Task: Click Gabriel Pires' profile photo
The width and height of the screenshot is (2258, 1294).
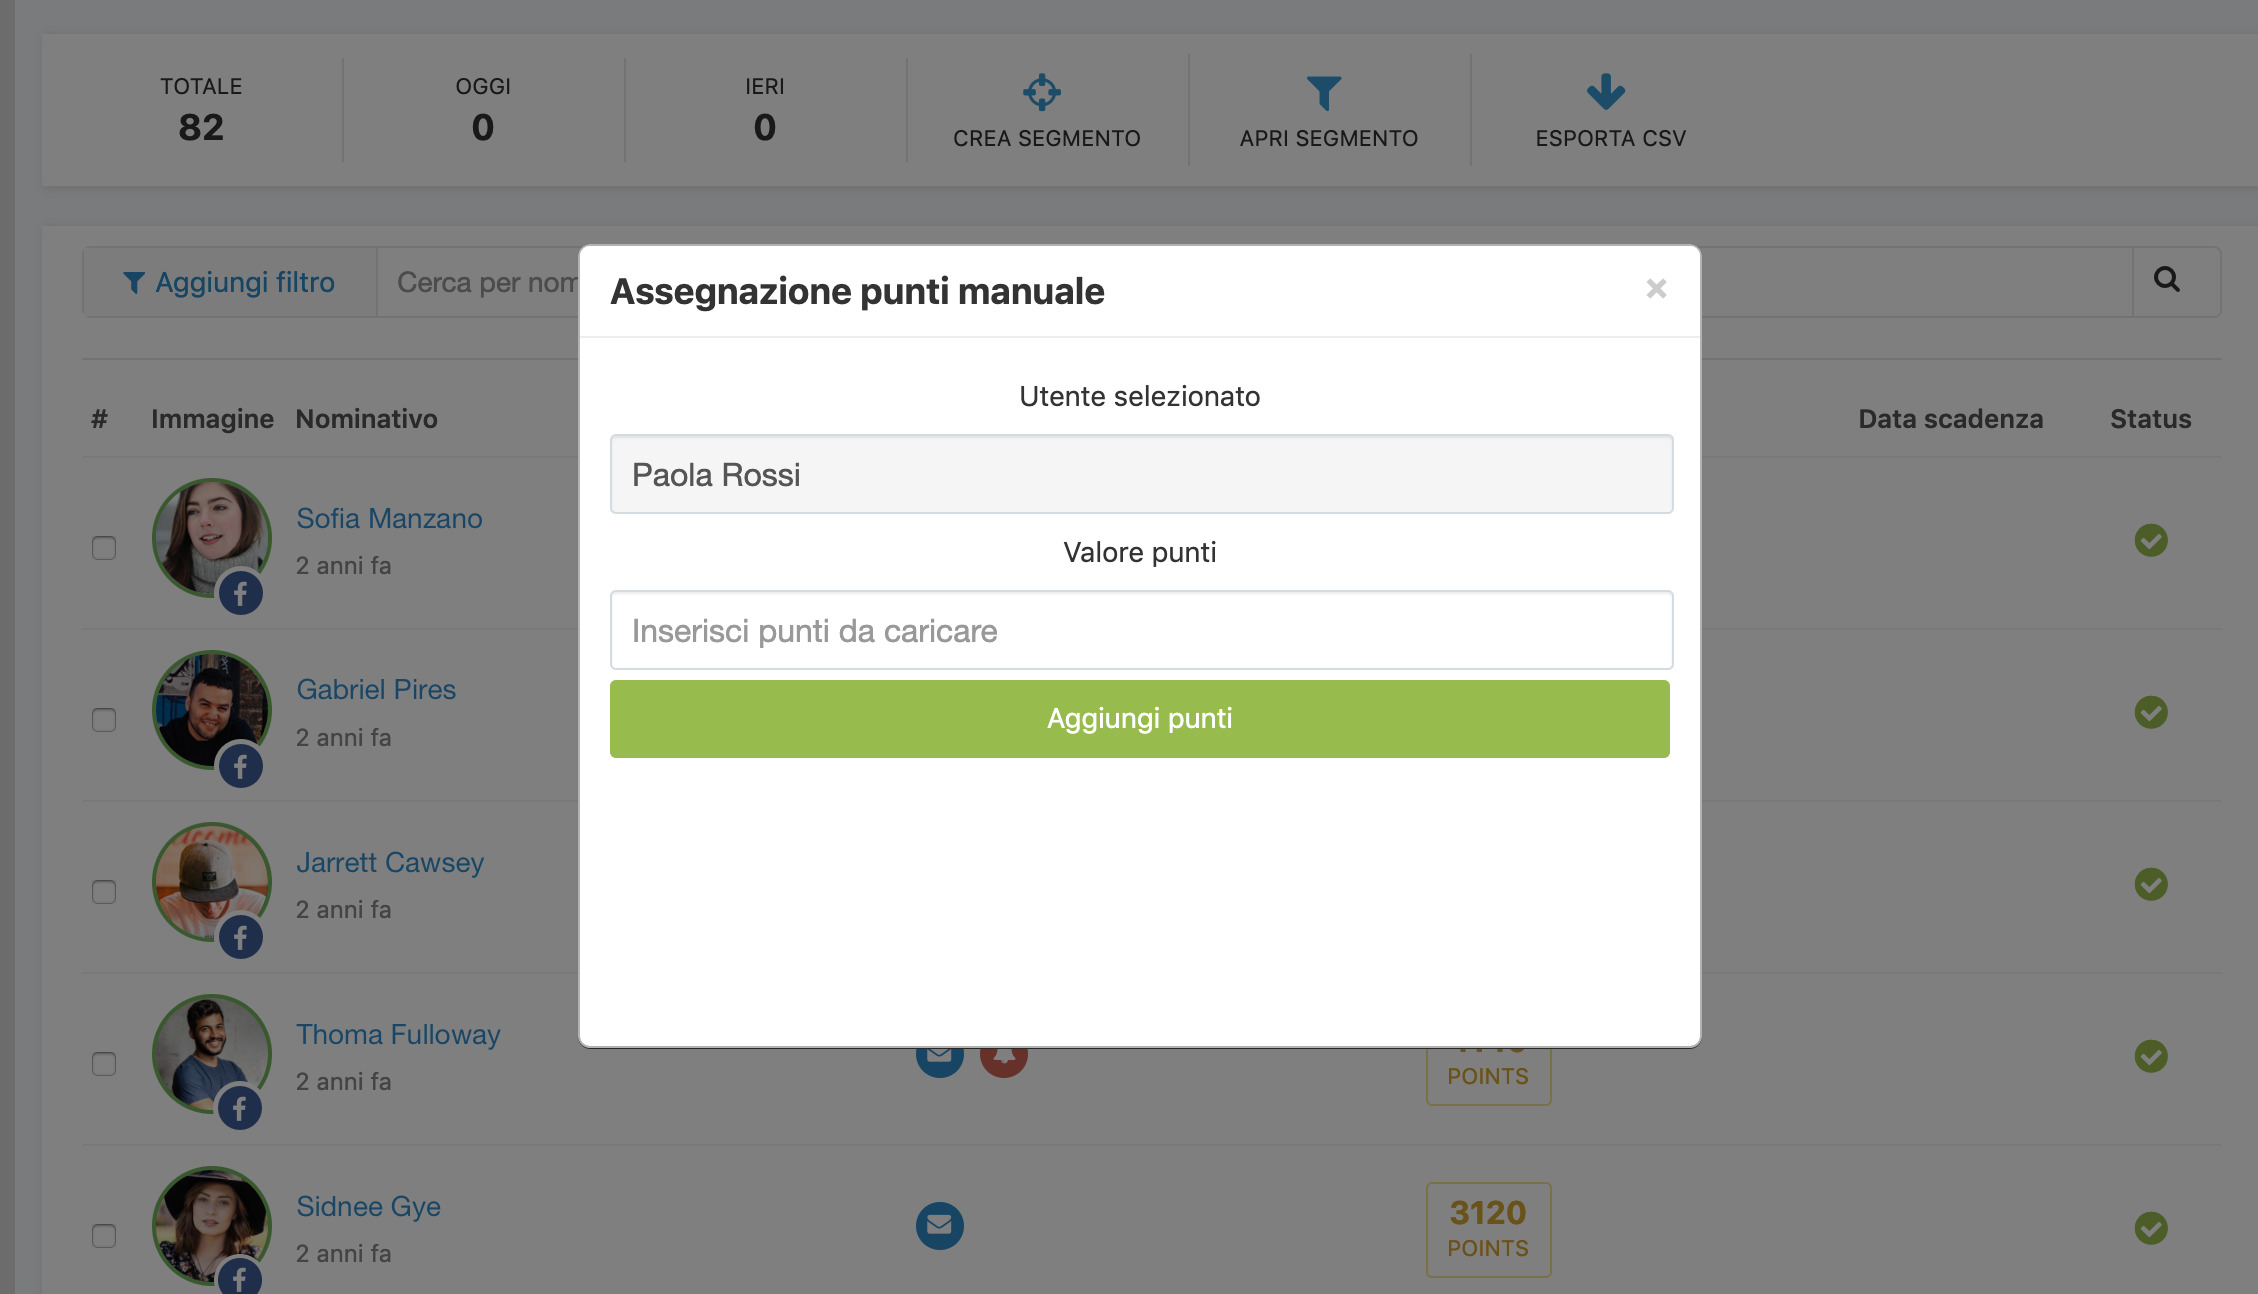Action: [x=211, y=710]
